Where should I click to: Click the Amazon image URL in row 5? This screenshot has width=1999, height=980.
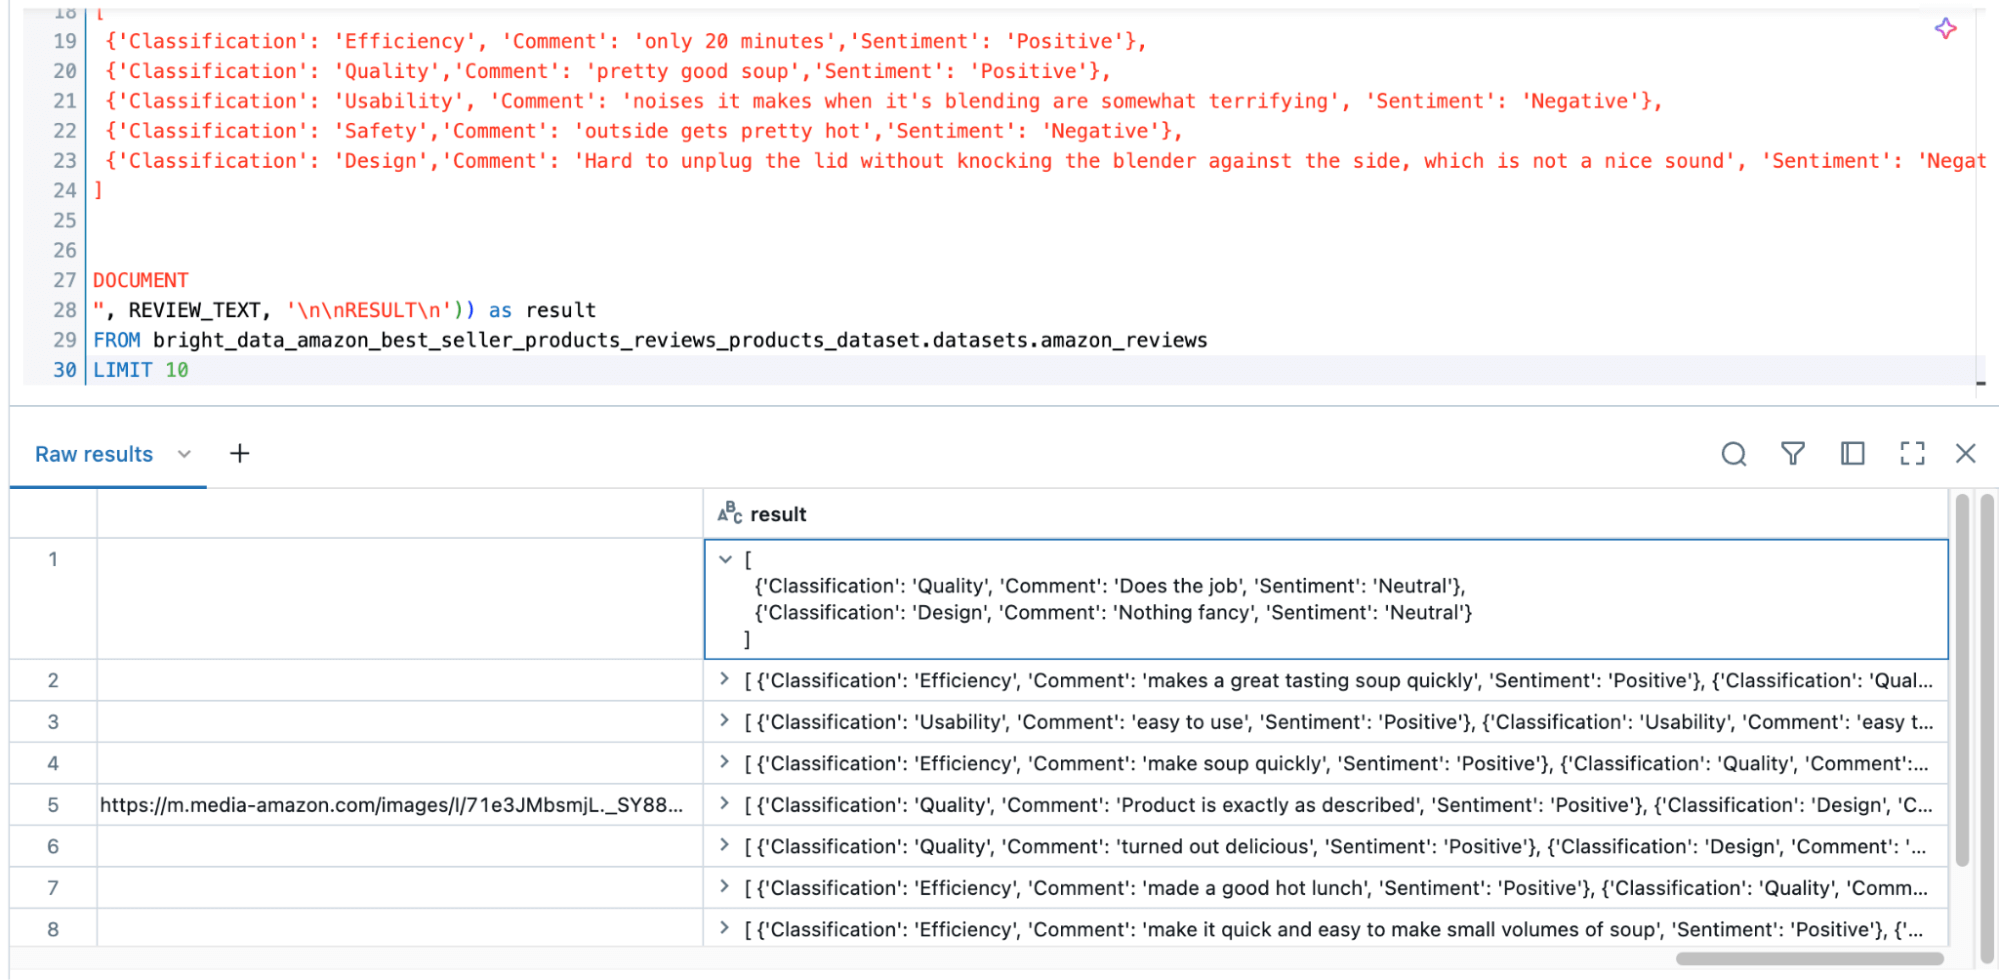391,805
